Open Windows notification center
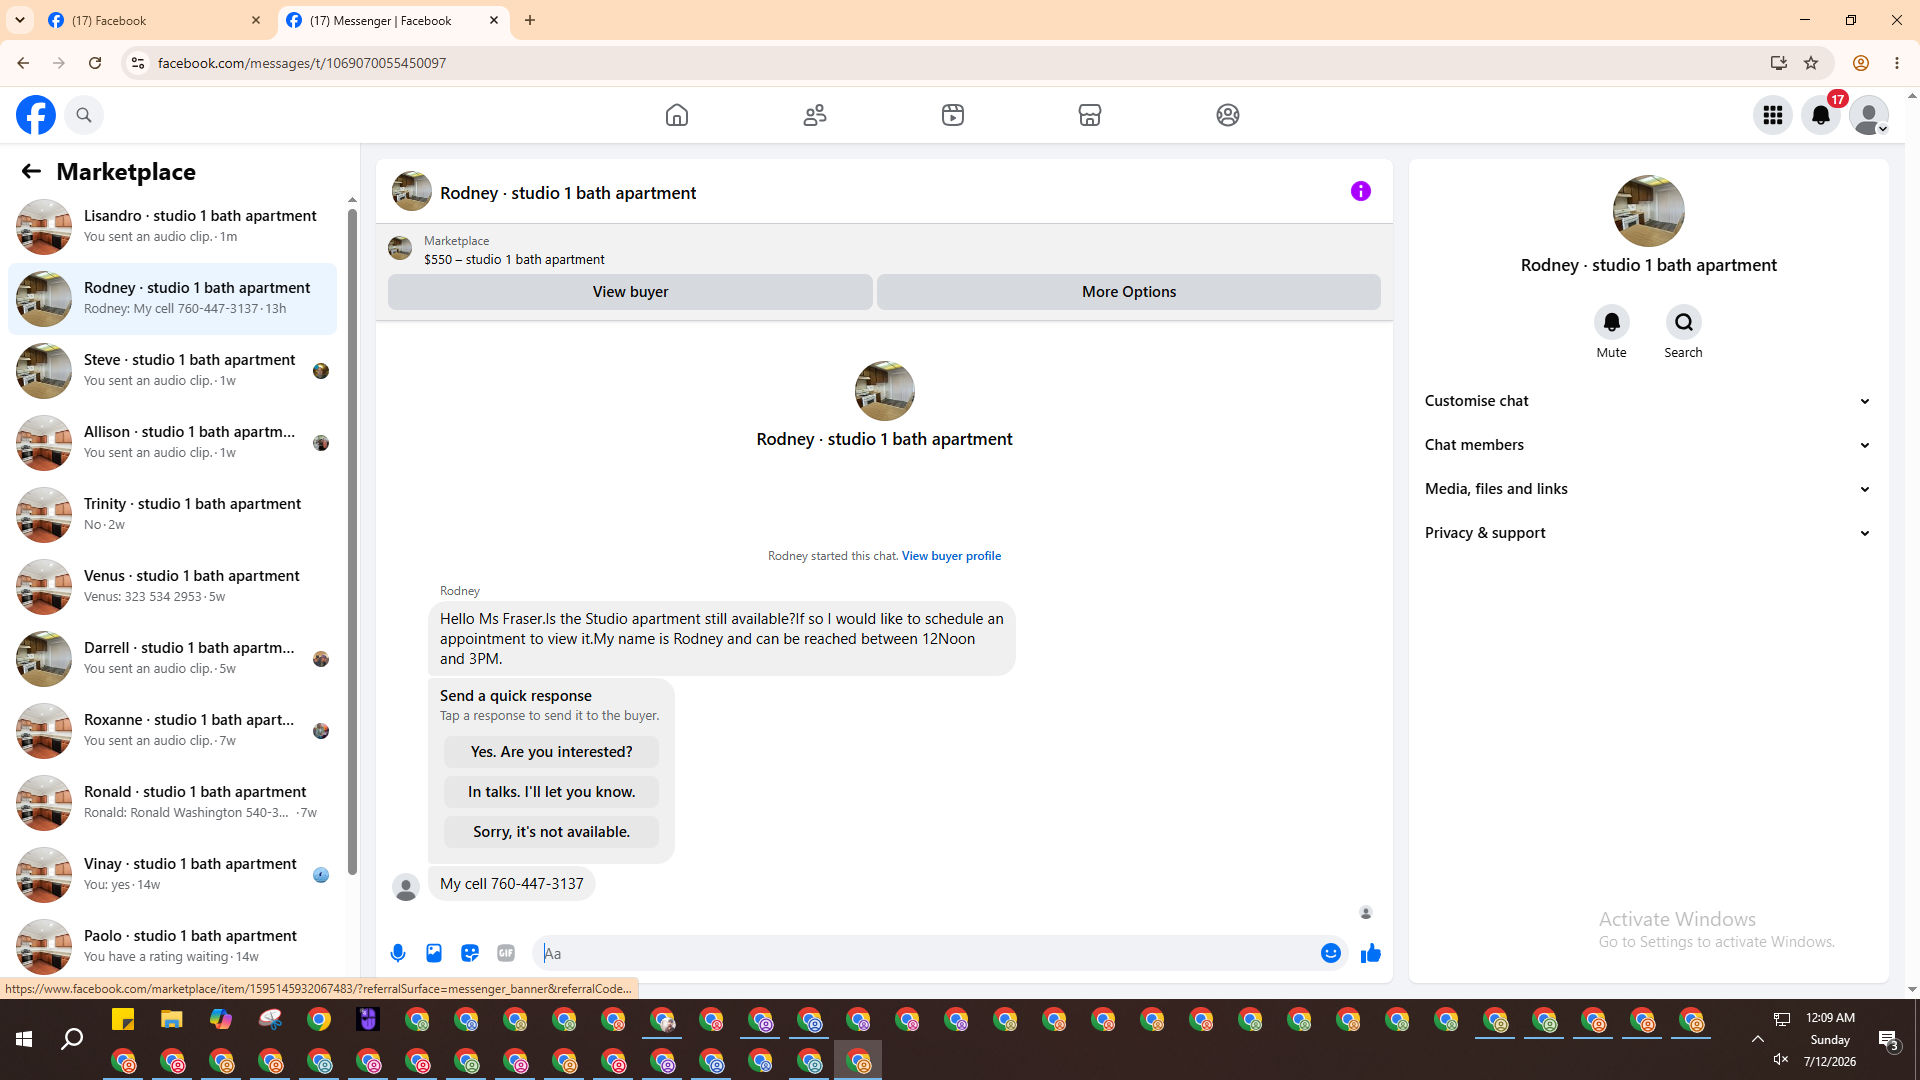Screen dimensions: 1920x1080 click(1888, 1041)
